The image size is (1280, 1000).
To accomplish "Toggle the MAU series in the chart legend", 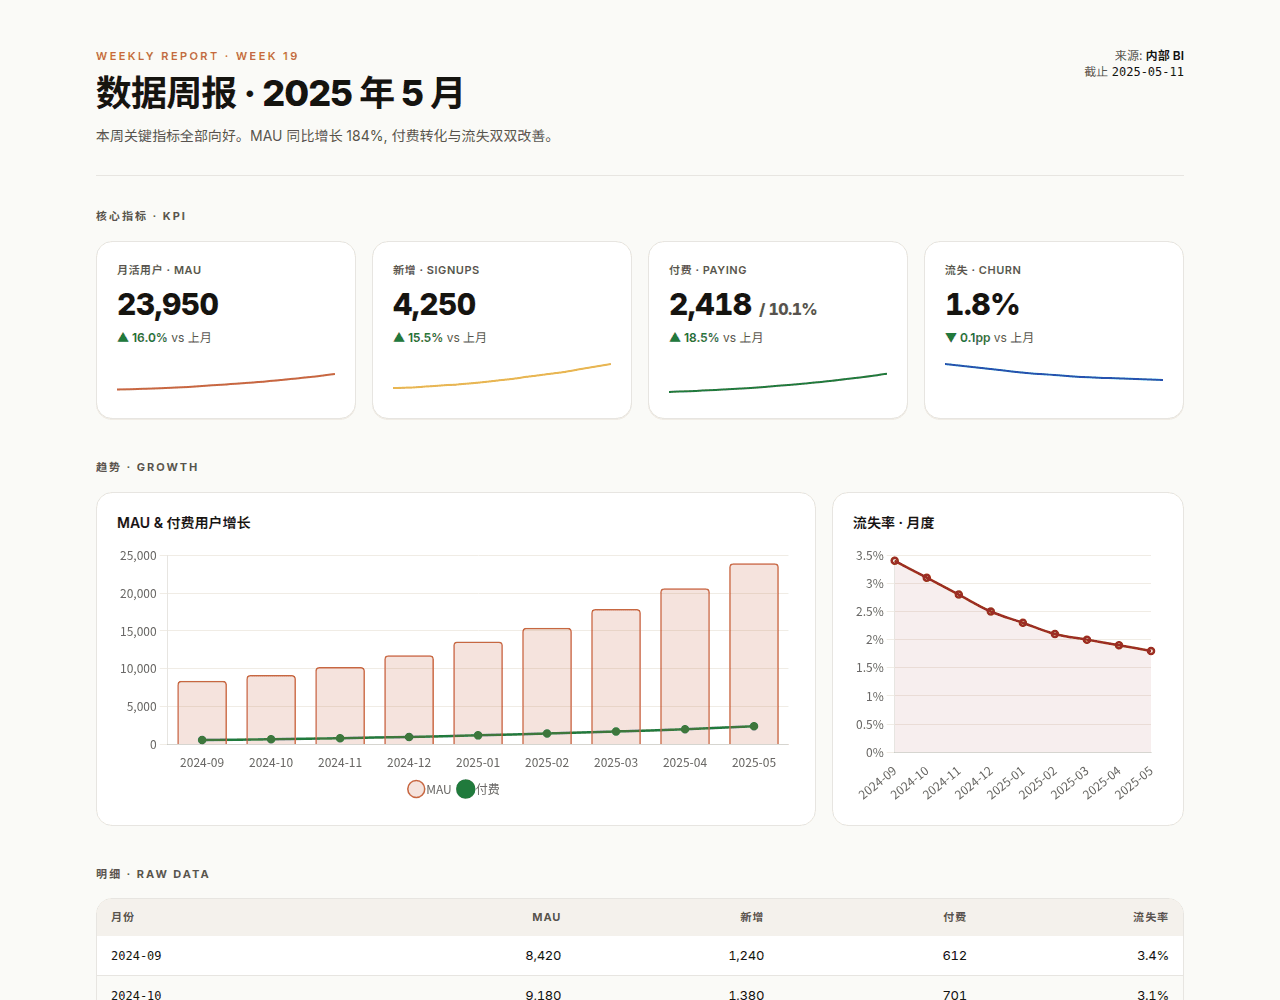I will click(429, 789).
